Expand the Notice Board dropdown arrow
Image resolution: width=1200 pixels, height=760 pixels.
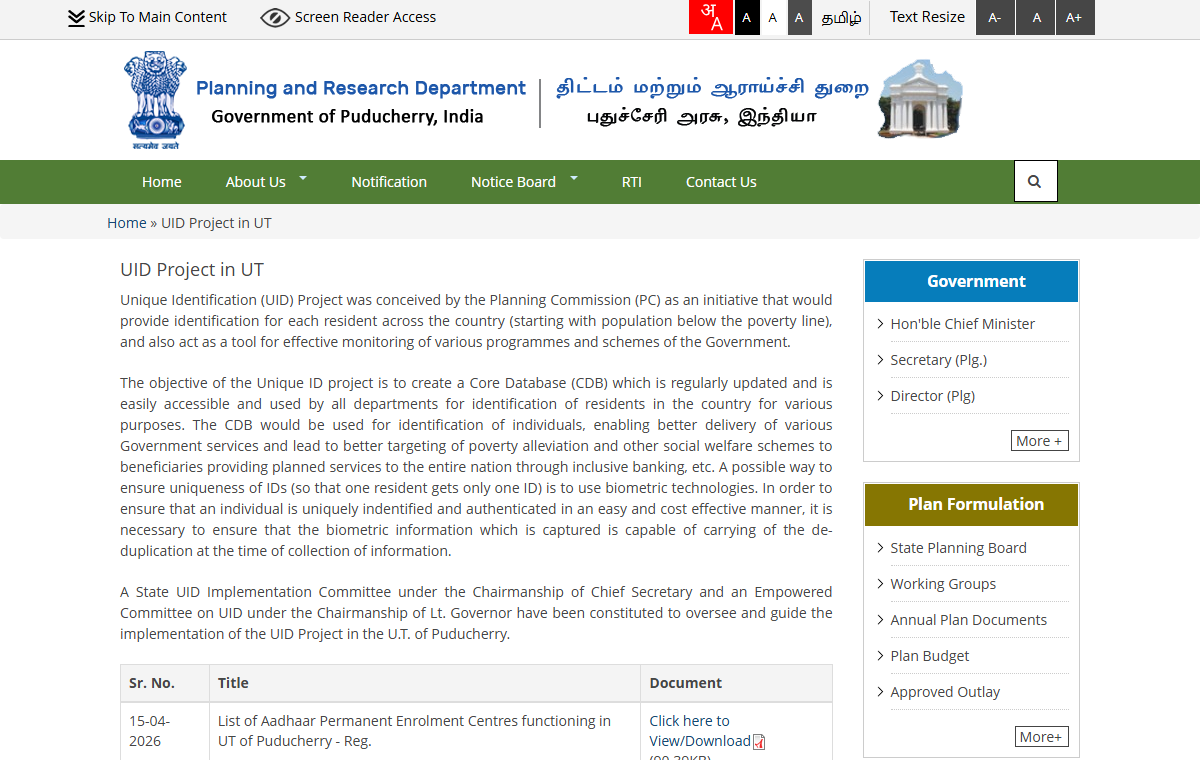[x=574, y=177]
